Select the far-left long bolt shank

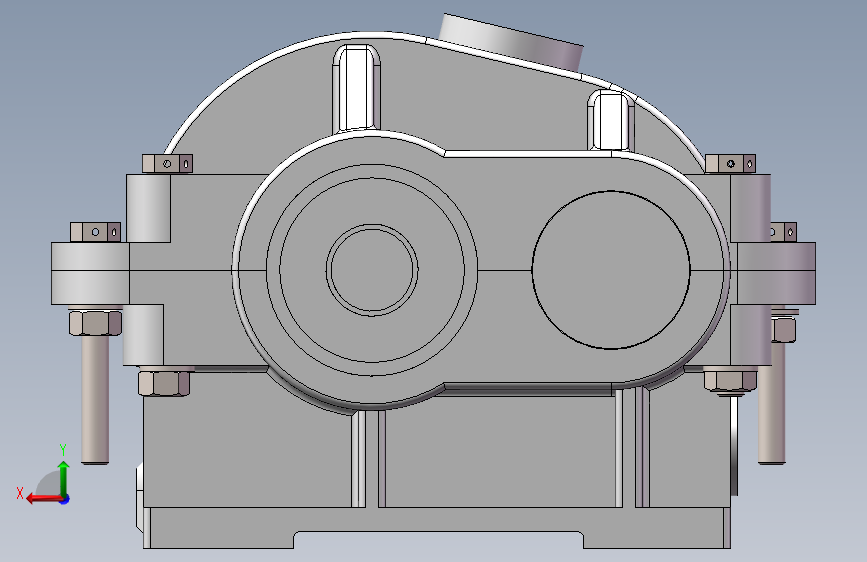(x=95, y=399)
